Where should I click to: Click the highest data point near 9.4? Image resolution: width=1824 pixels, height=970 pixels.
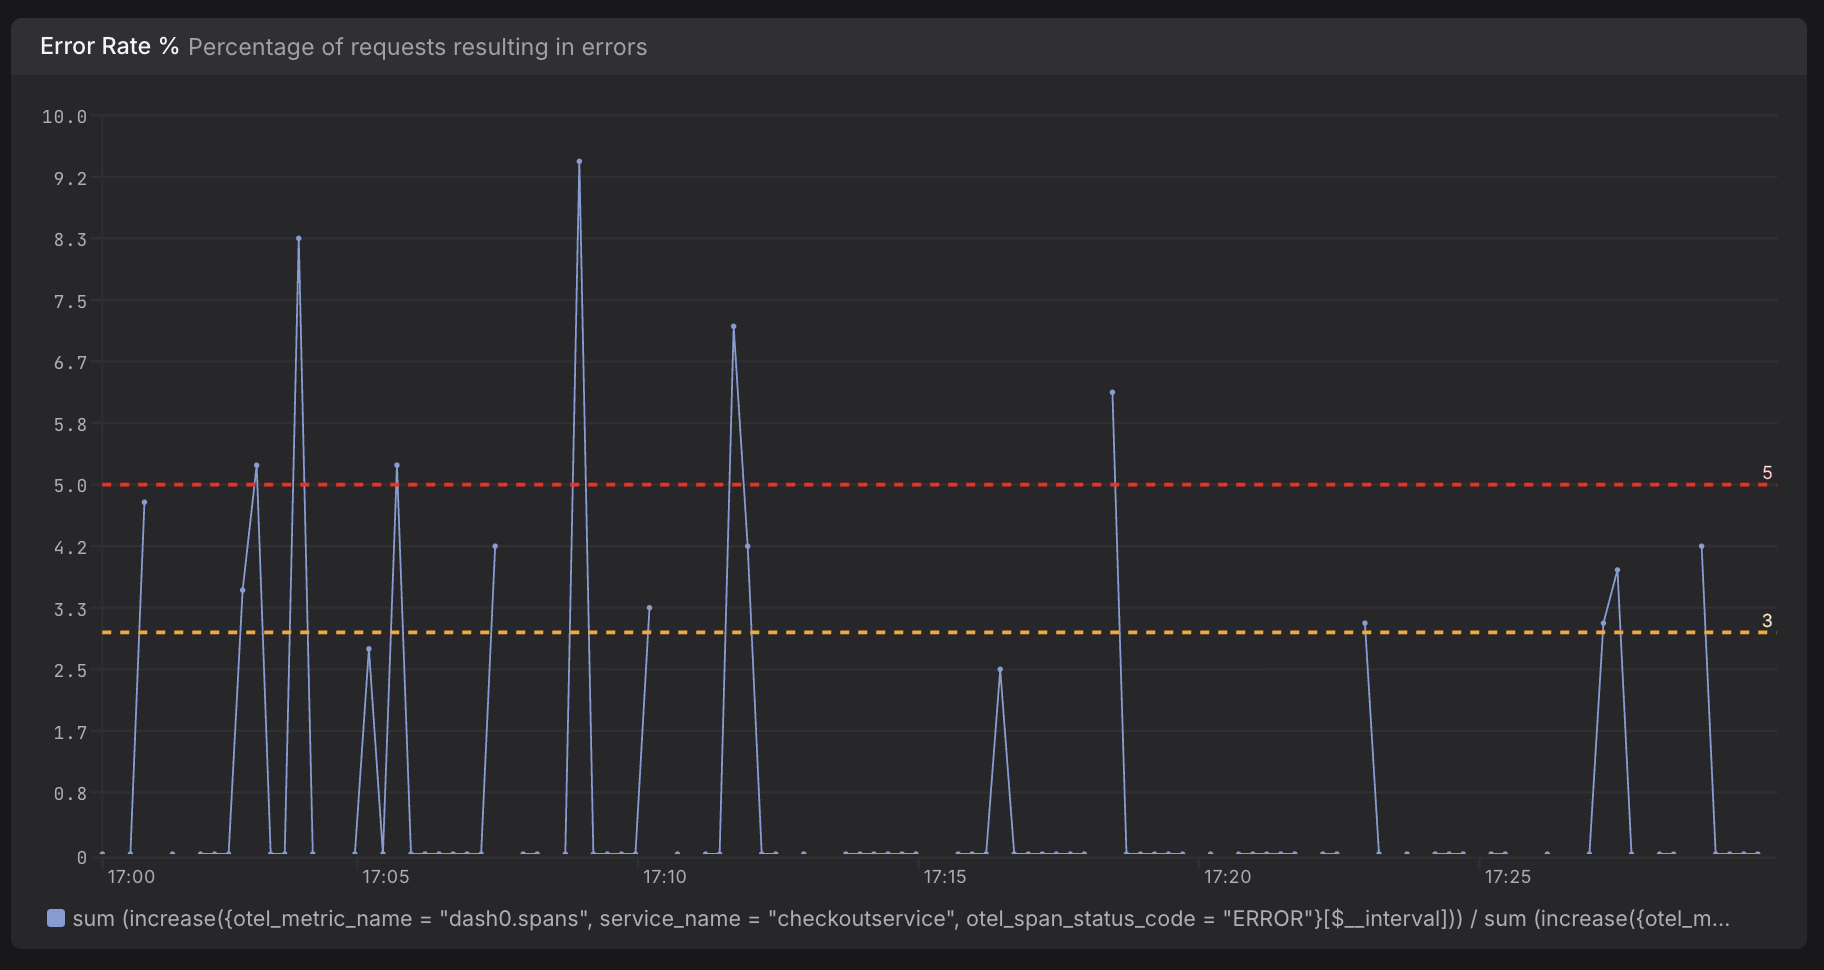click(579, 162)
